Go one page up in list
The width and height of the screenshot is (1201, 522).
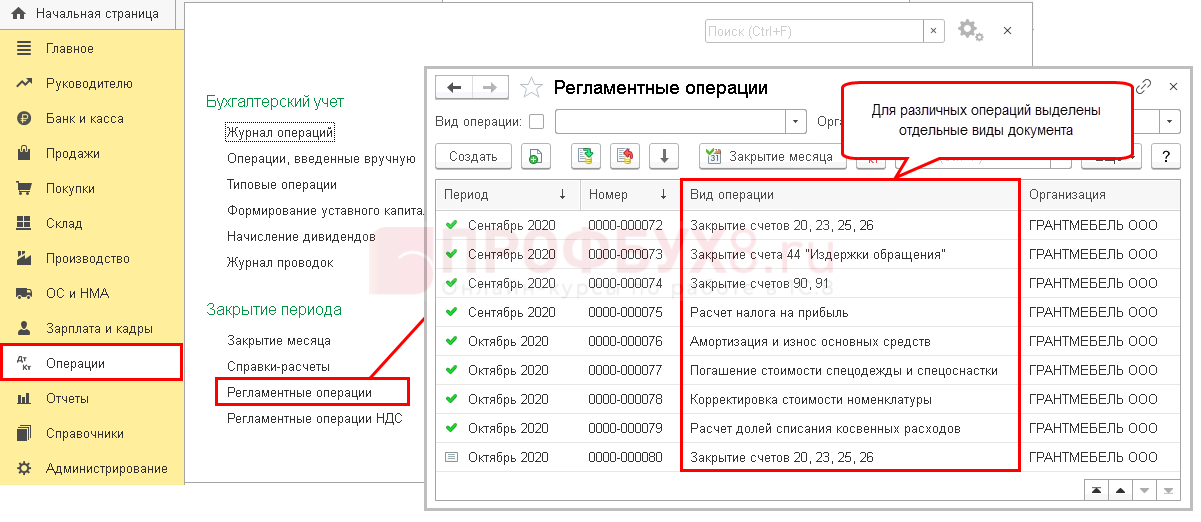click(1121, 490)
